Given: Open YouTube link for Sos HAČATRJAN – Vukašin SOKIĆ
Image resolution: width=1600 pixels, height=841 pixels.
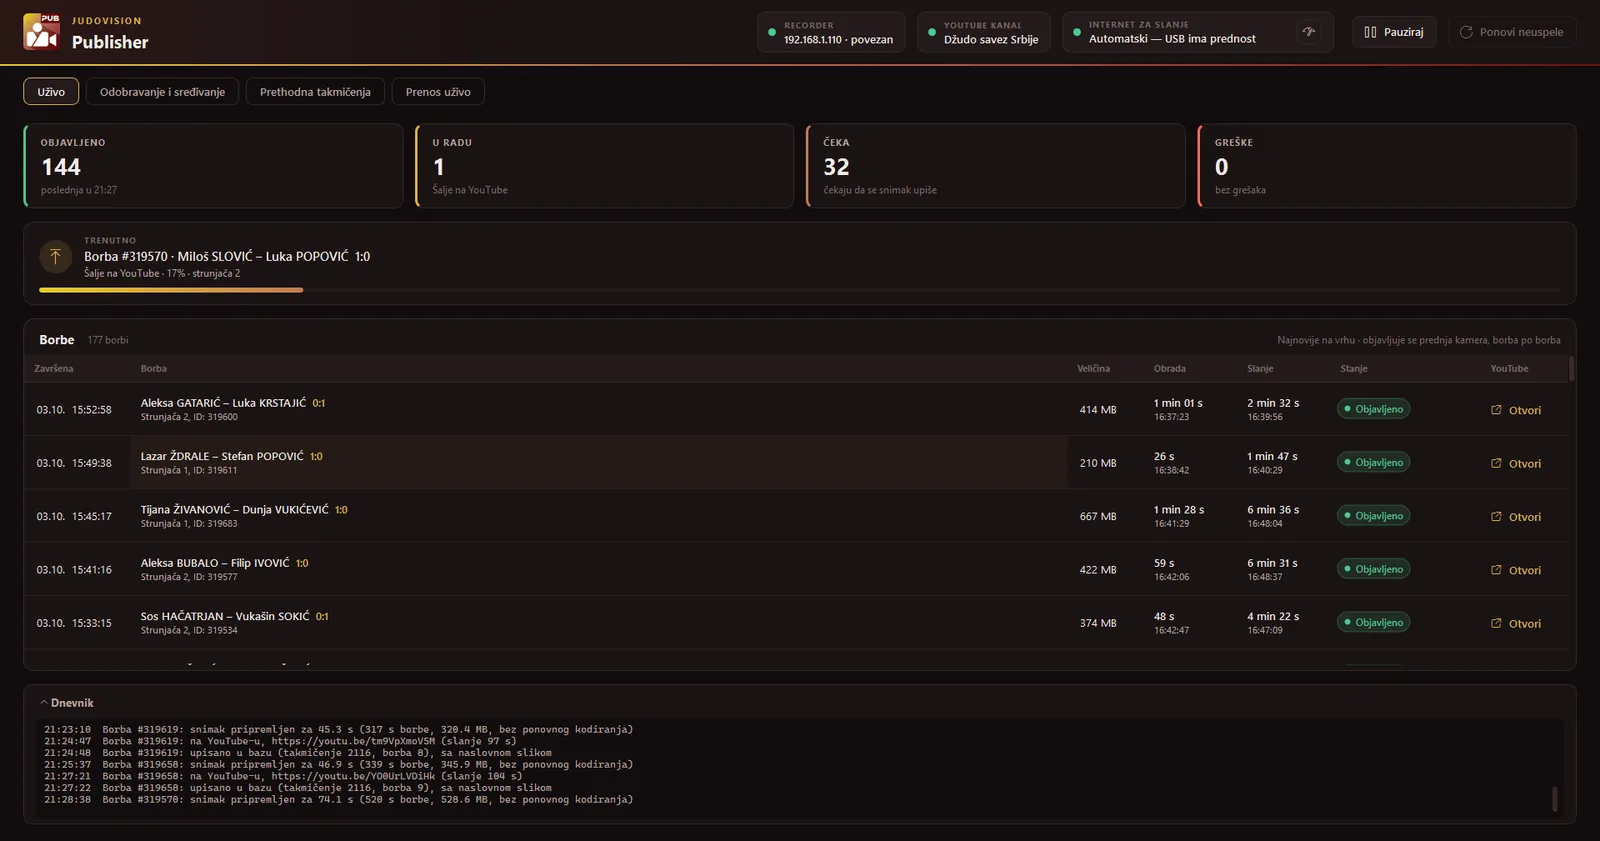Looking at the screenshot, I should pyautogui.click(x=1516, y=623).
